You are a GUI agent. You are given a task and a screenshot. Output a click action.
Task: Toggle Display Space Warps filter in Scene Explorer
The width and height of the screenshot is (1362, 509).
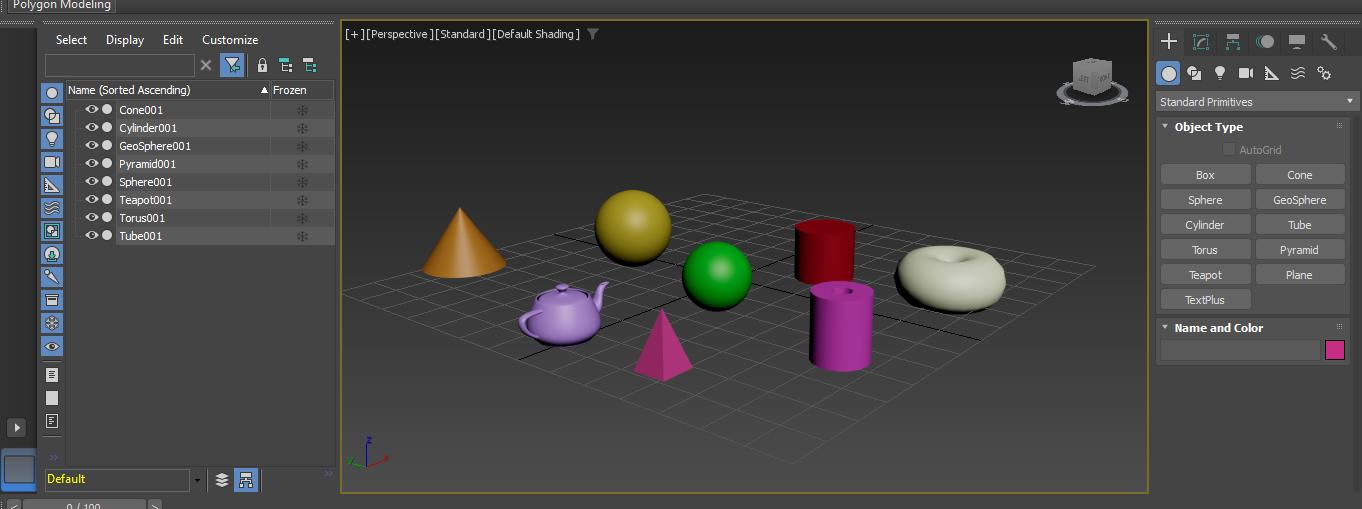coord(52,208)
